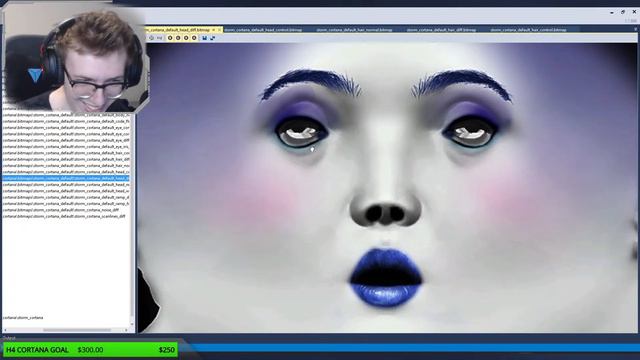
Task: Switch to storm_cortana_default_head_control.bitmap tab
Action: click(263, 30)
